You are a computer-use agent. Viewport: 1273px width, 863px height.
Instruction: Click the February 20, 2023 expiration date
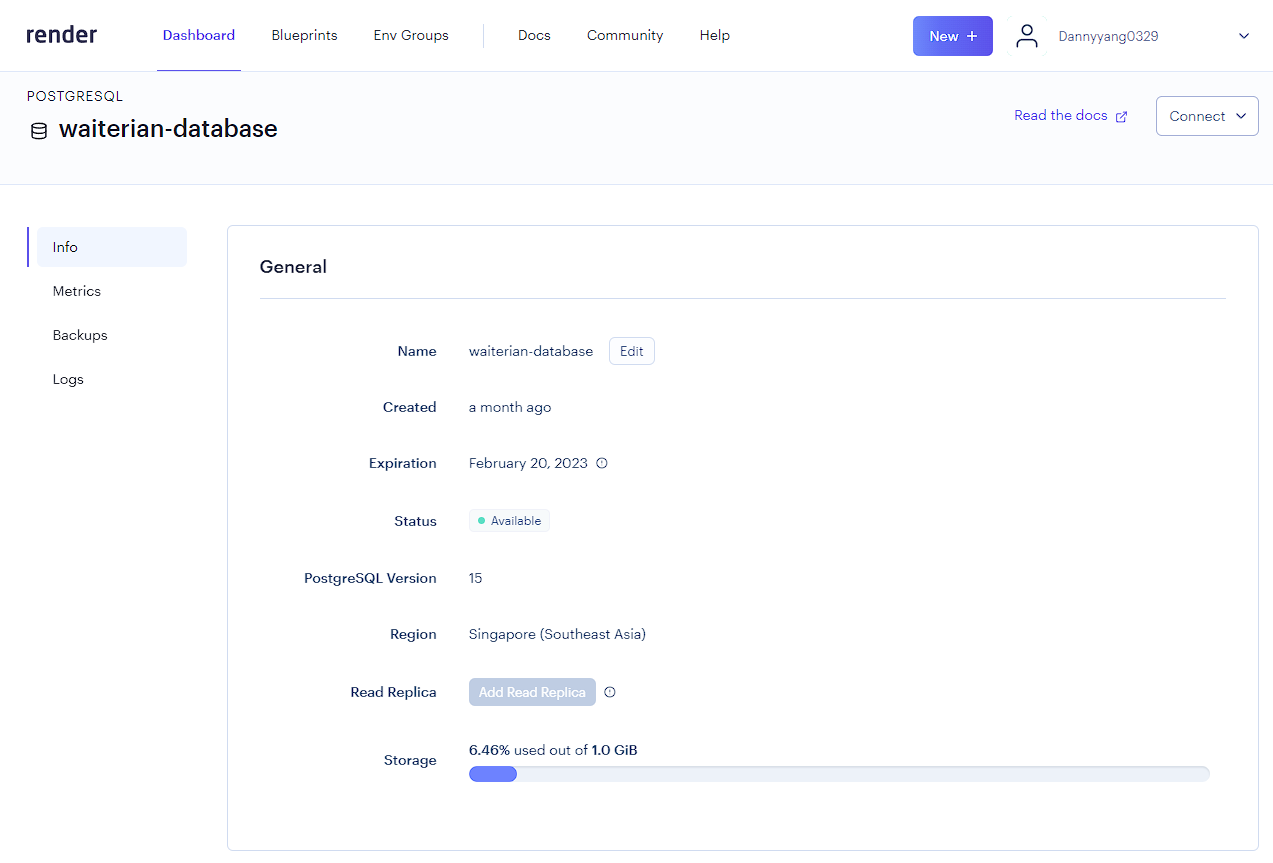(x=528, y=463)
